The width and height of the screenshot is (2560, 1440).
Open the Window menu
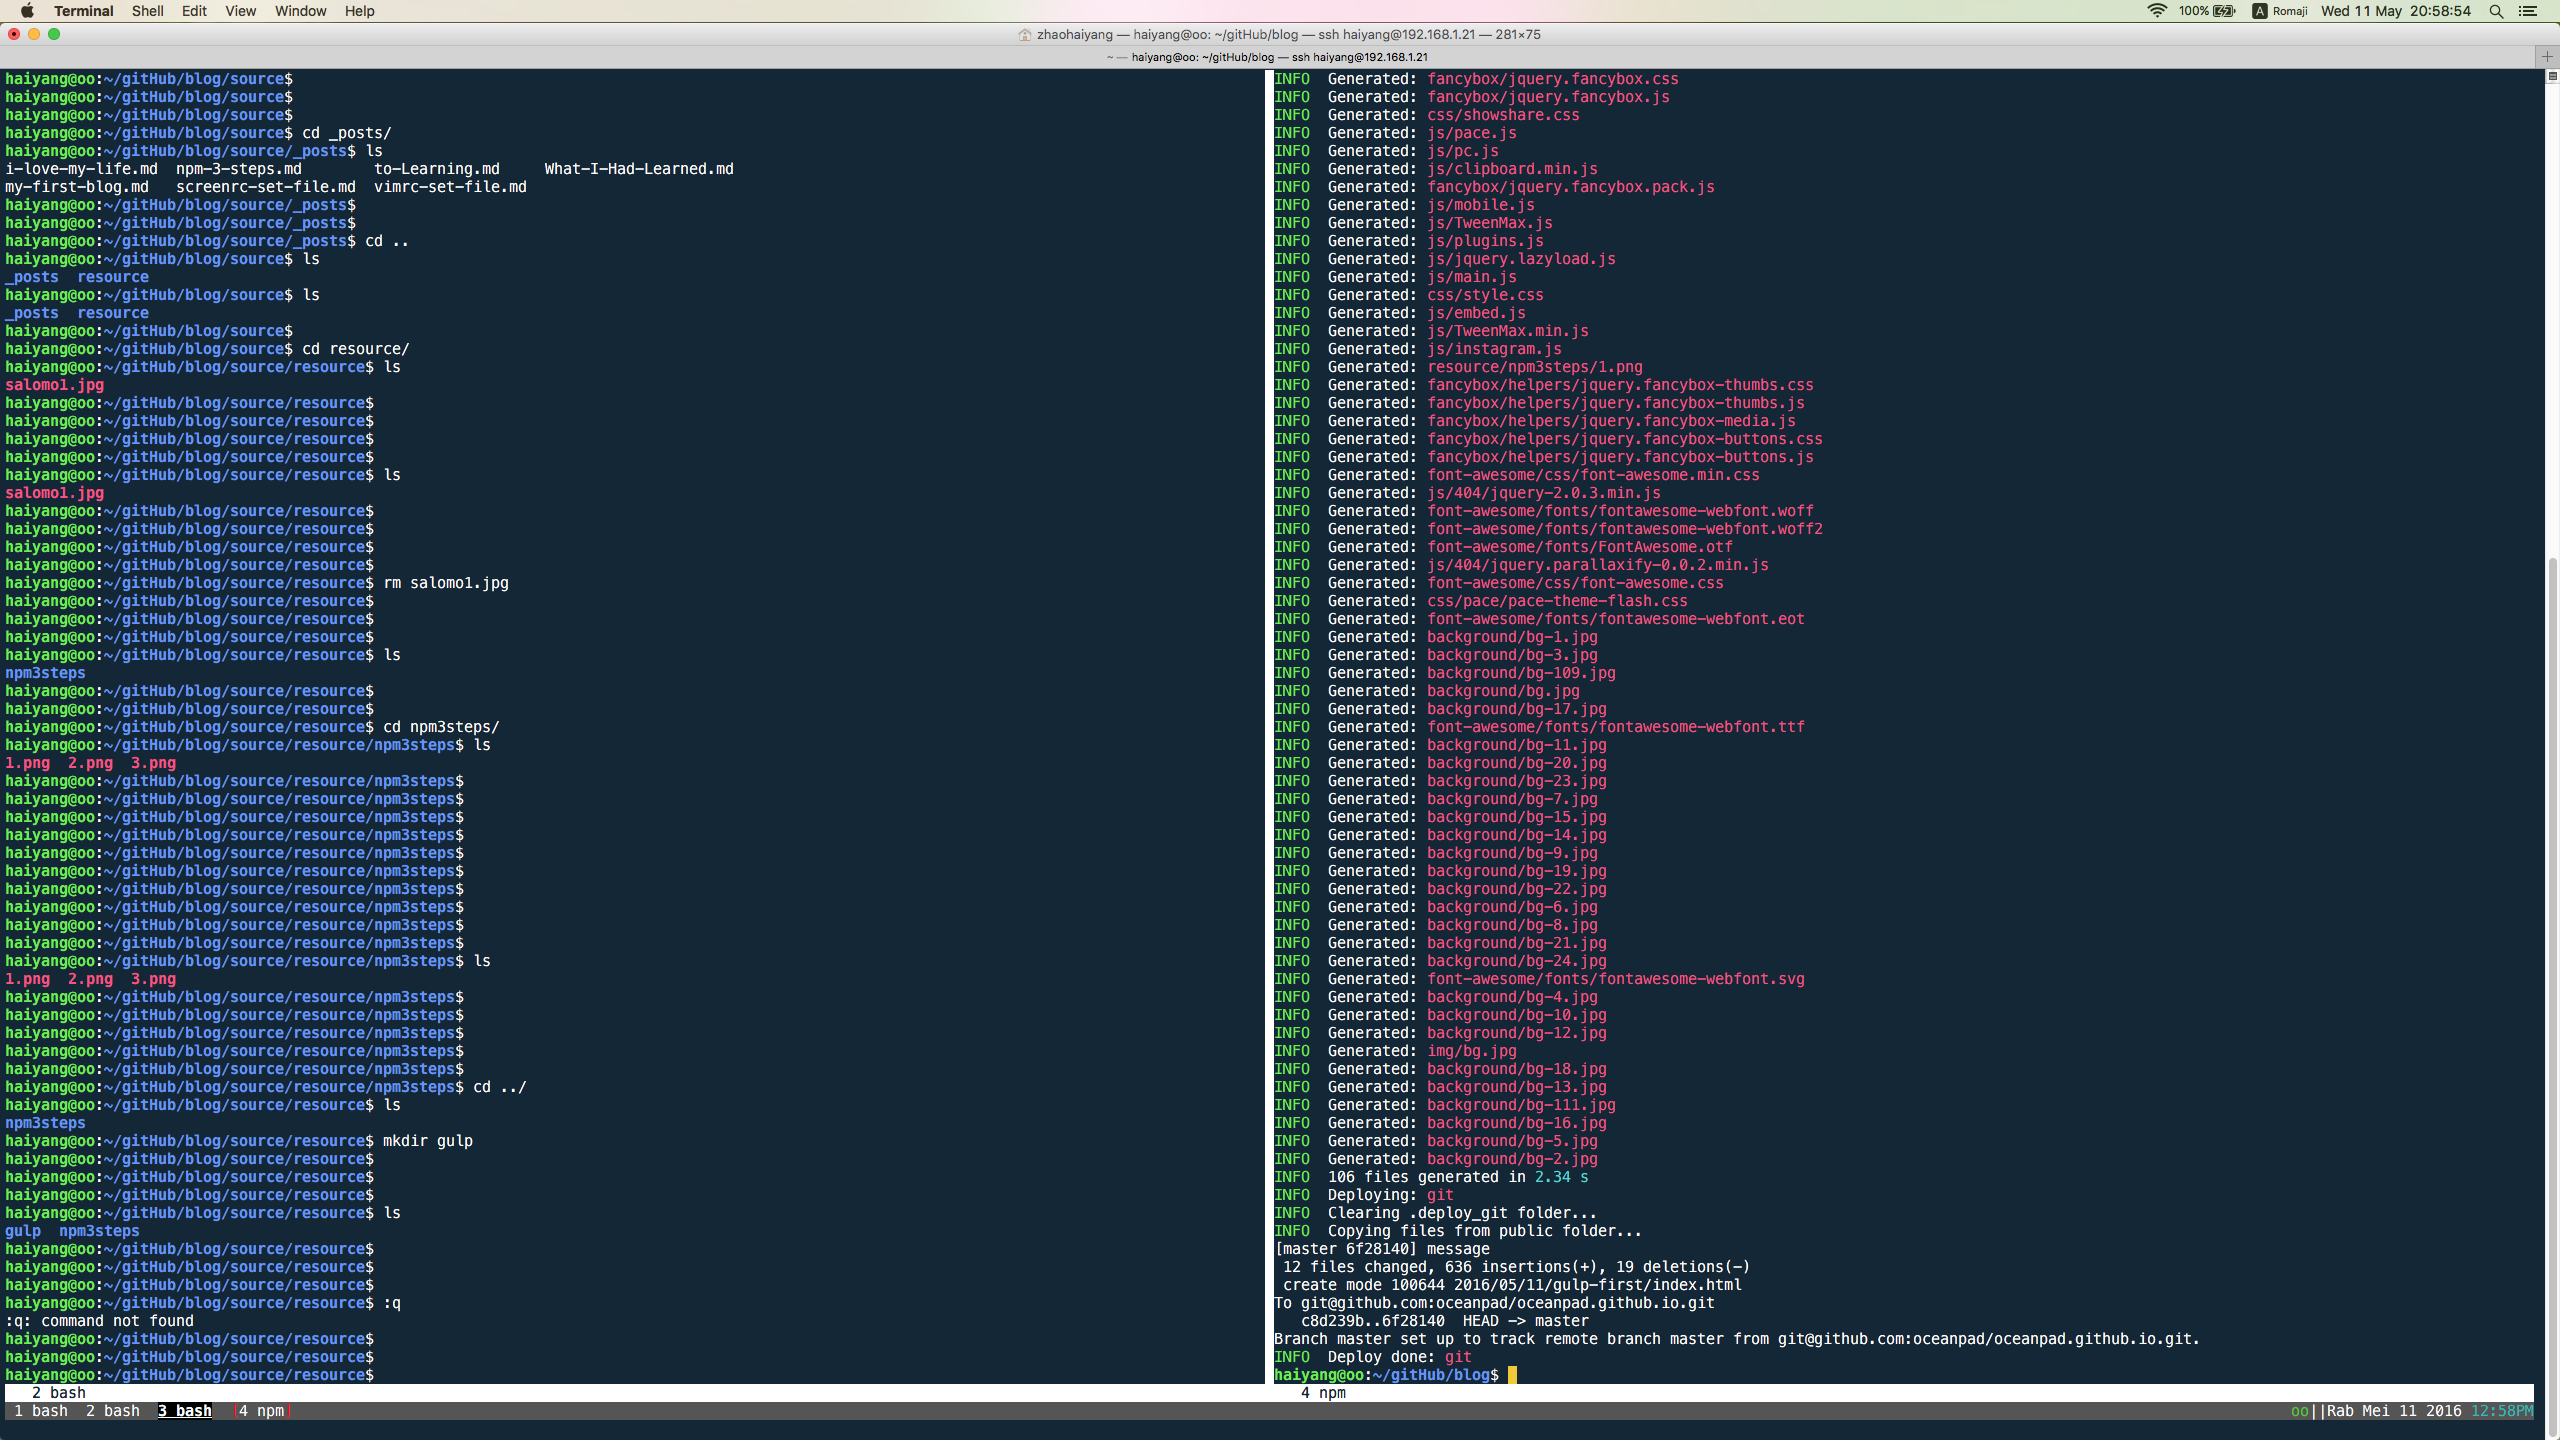(300, 11)
